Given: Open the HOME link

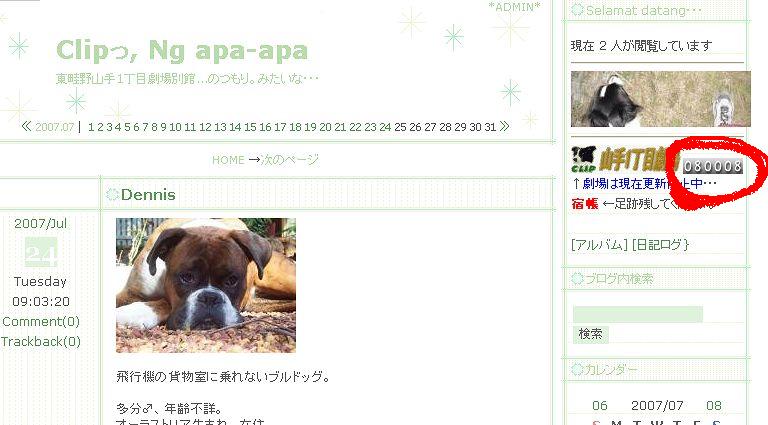Looking at the screenshot, I should pyautogui.click(x=228, y=160).
